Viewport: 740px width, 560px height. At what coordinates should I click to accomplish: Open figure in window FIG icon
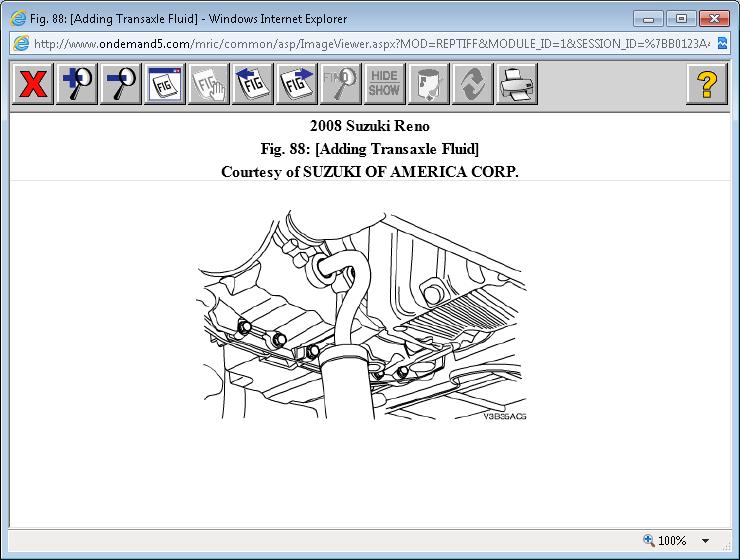165,84
